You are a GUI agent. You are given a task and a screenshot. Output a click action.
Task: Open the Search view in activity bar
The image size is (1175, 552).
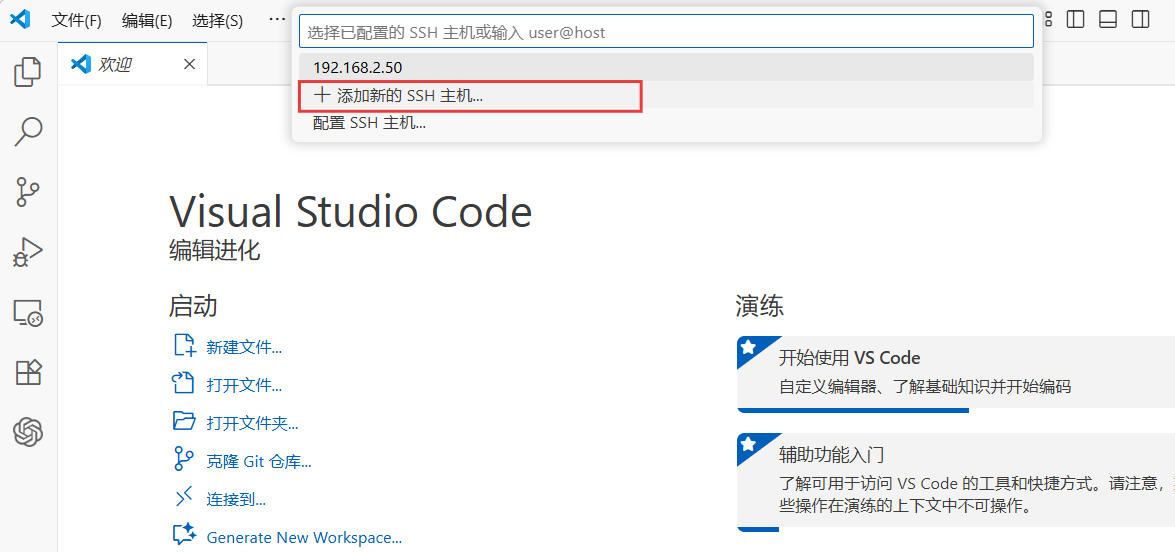coord(28,131)
